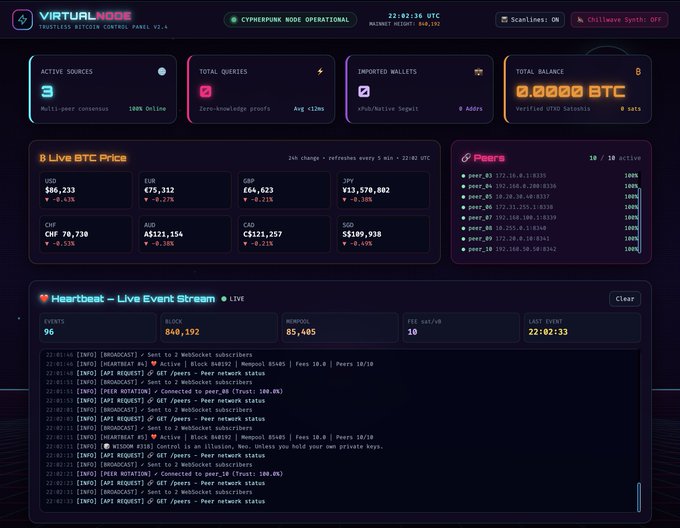The width and height of the screenshot is (680, 528).
Task: Click the 0 Addrs label
Action: 471,108
